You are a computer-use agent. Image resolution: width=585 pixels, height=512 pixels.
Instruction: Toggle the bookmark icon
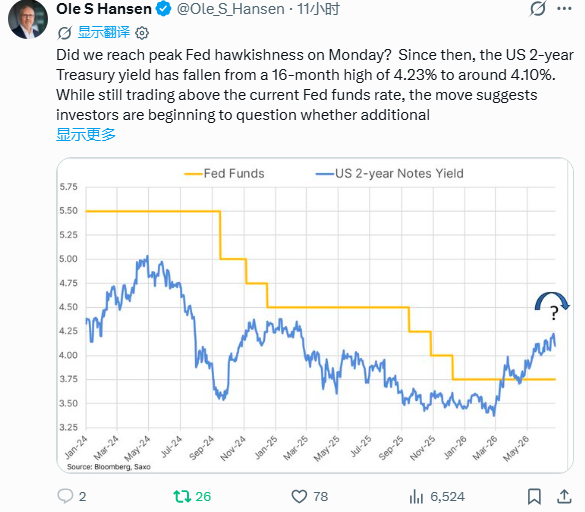(534, 497)
